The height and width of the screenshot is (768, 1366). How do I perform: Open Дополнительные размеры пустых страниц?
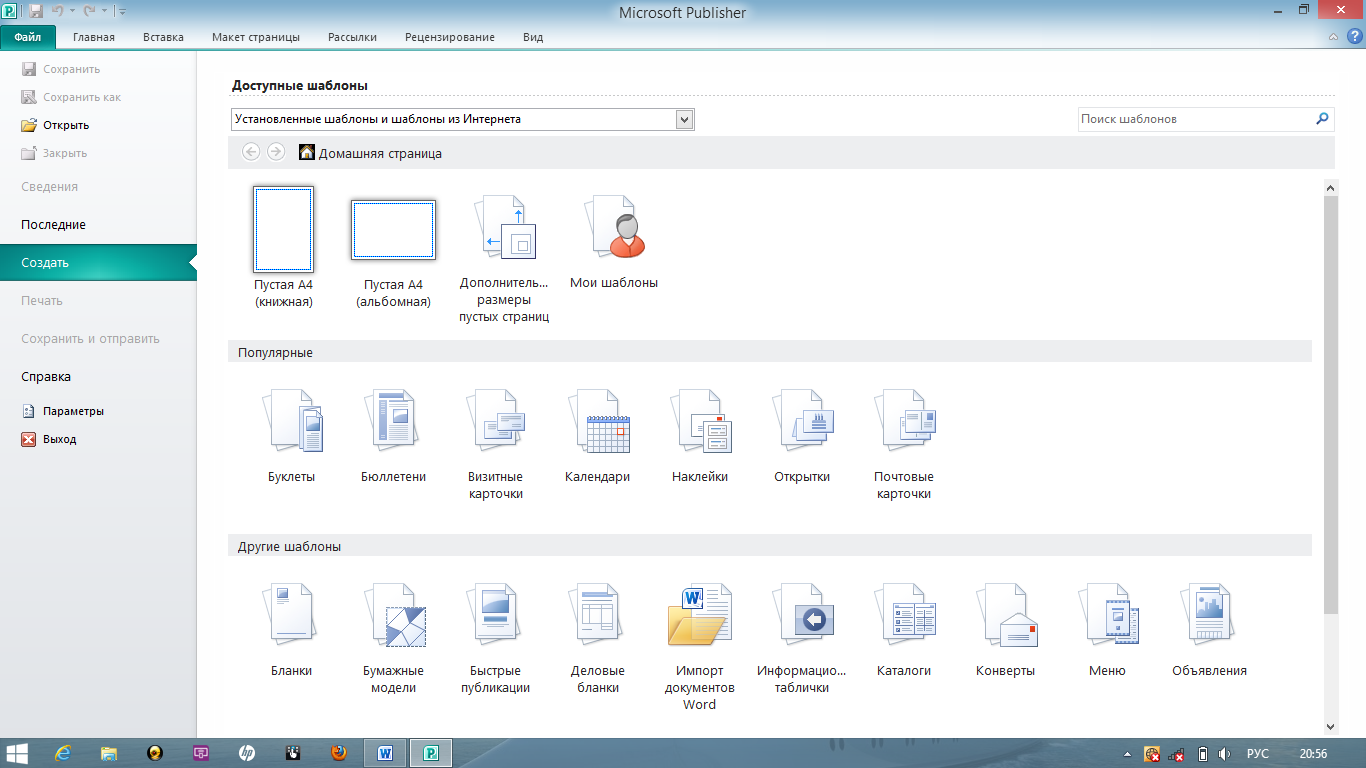click(x=505, y=258)
